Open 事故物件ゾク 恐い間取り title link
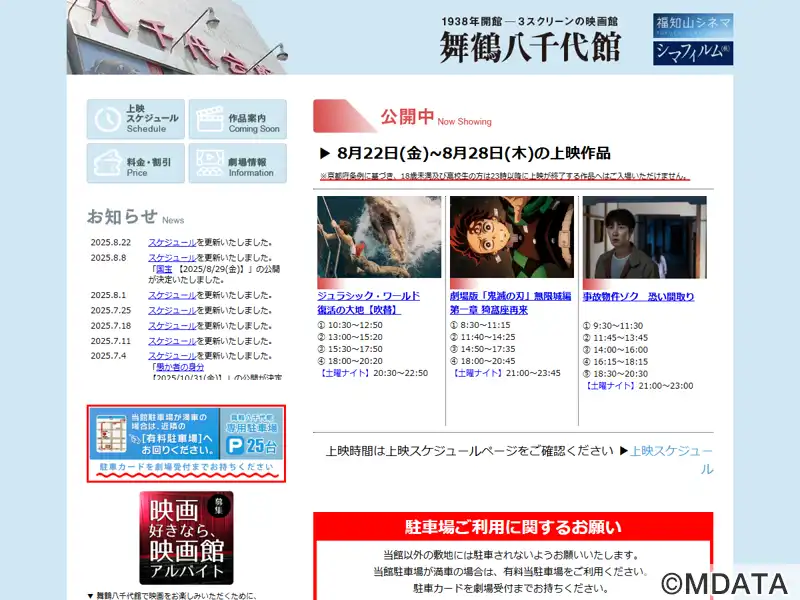 pos(639,296)
